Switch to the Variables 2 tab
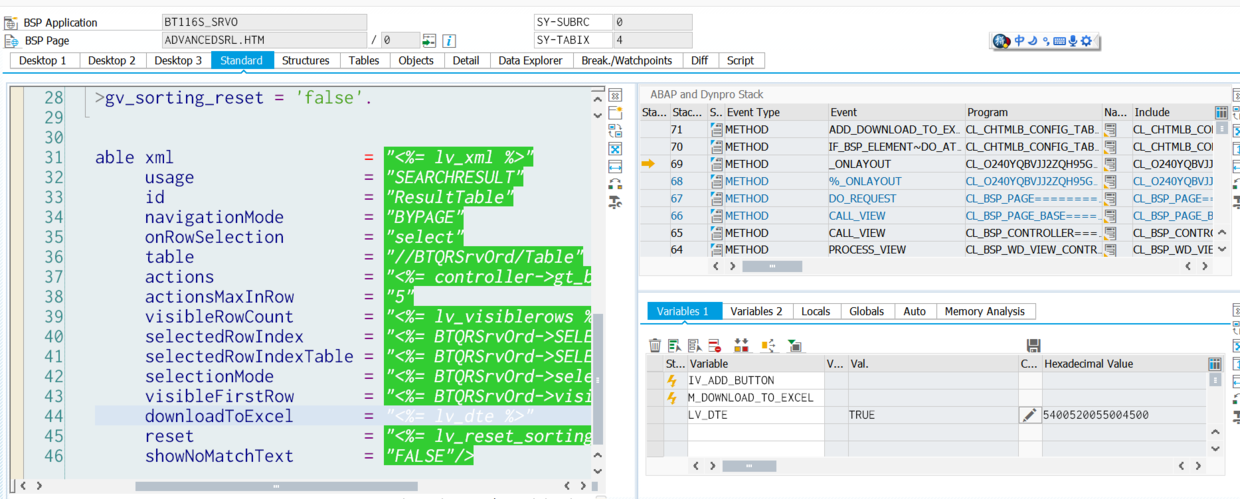The height and width of the screenshot is (499, 1240). pyautogui.click(x=756, y=311)
